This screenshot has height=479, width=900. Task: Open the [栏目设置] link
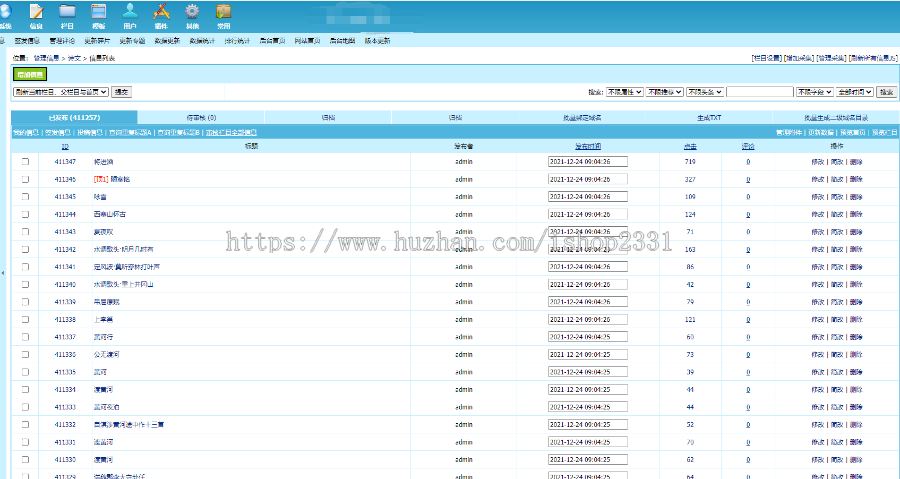click(x=767, y=58)
